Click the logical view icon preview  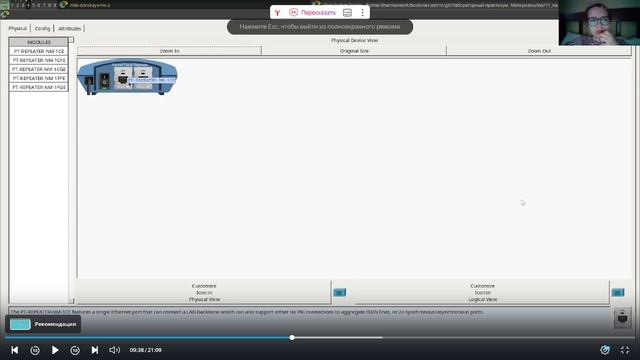[x=618, y=292]
